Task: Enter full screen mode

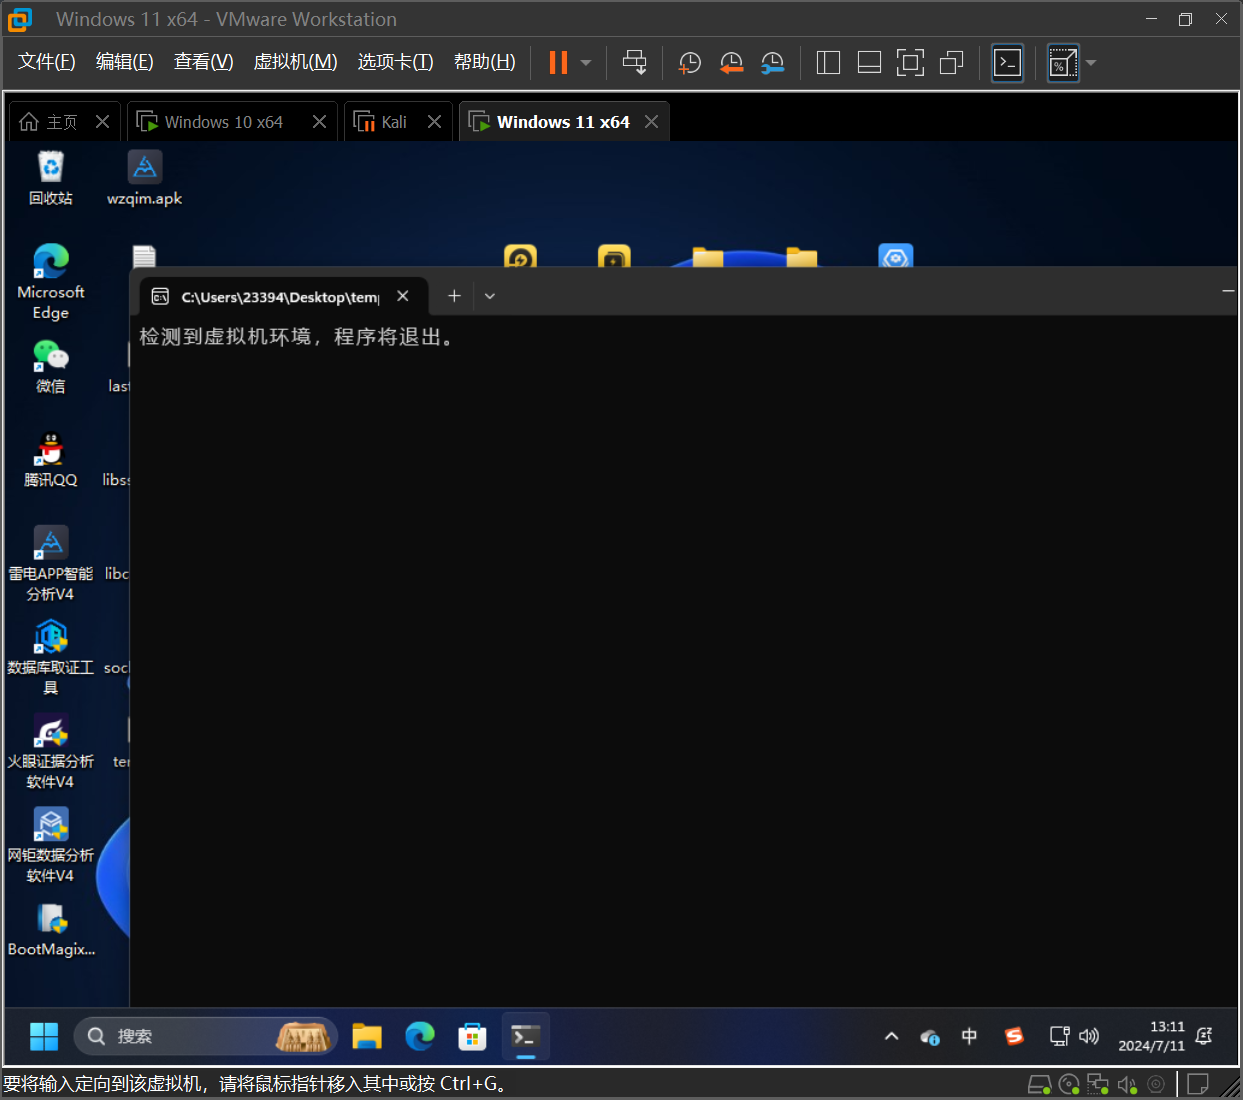Action: click(x=910, y=62)
